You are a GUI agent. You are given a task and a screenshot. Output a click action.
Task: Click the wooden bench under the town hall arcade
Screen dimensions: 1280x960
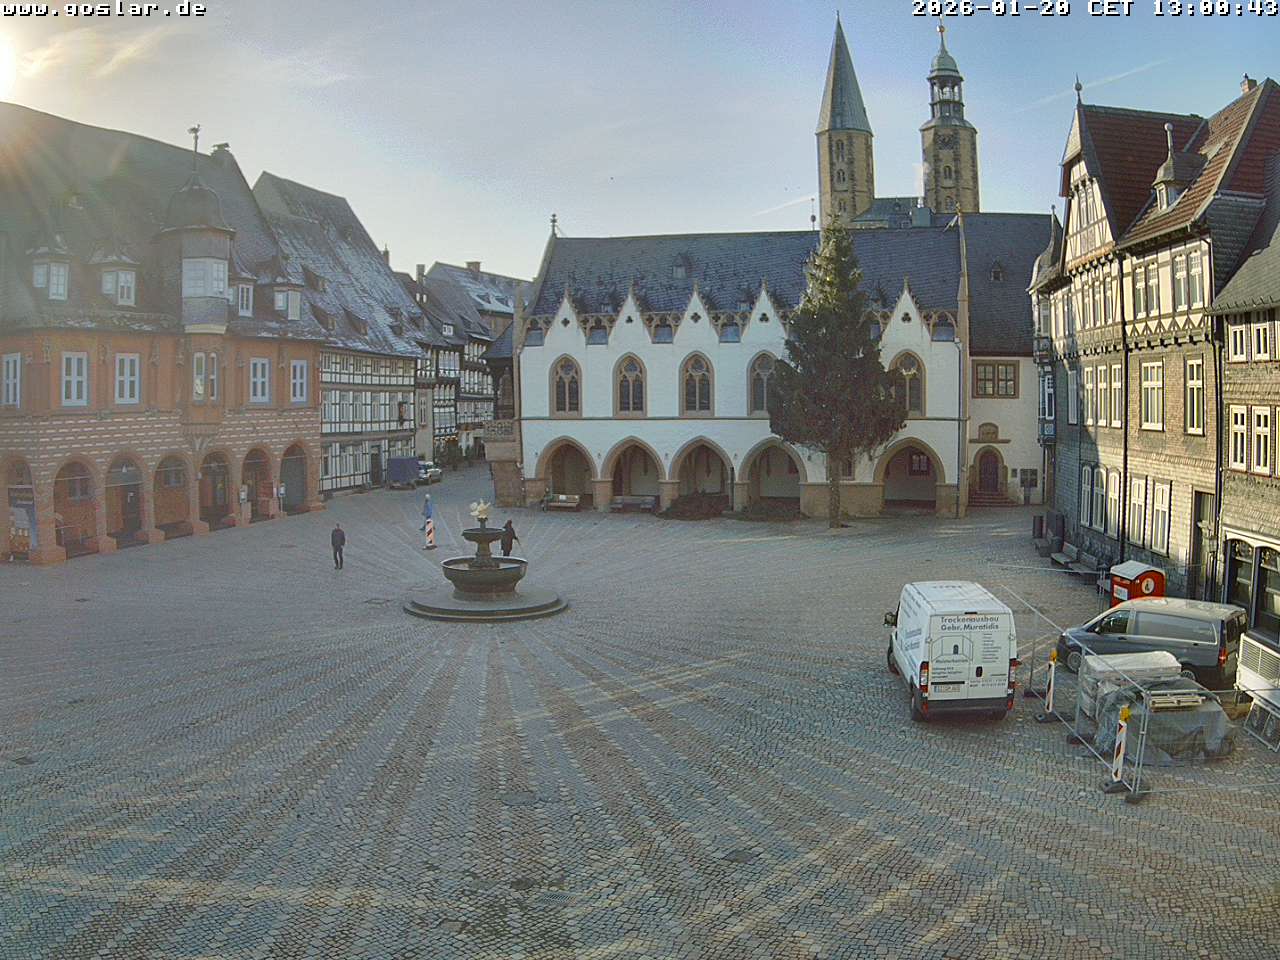point(562,502)
